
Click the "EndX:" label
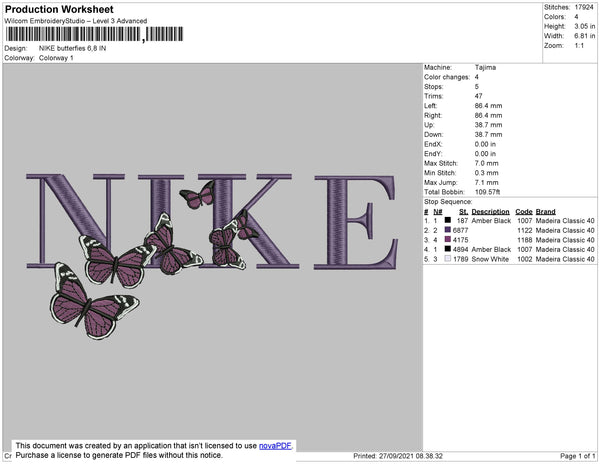coord(433,144)
